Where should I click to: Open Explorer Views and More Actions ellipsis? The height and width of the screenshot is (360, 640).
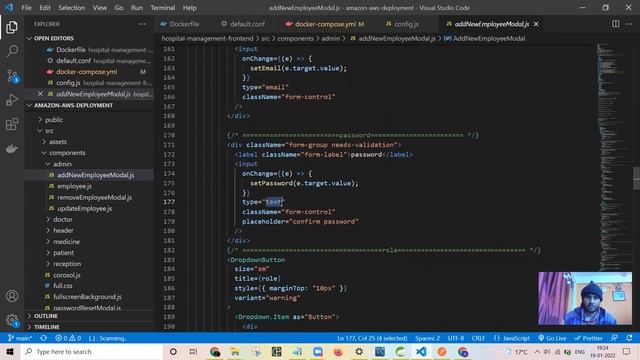(142, 24)
